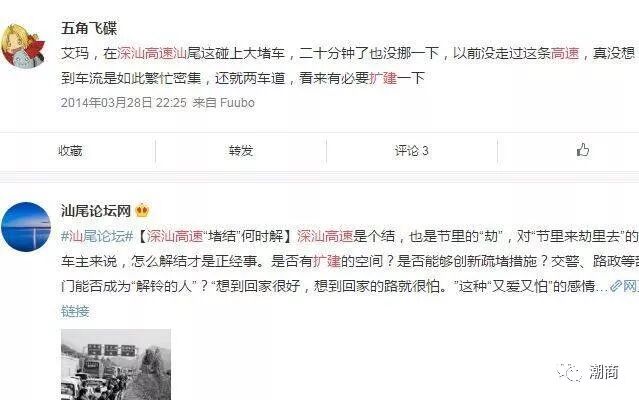Screen dimensions: 639x400
Task: Open the traffic jam photo thumbnail
Action: pos(116,365)
